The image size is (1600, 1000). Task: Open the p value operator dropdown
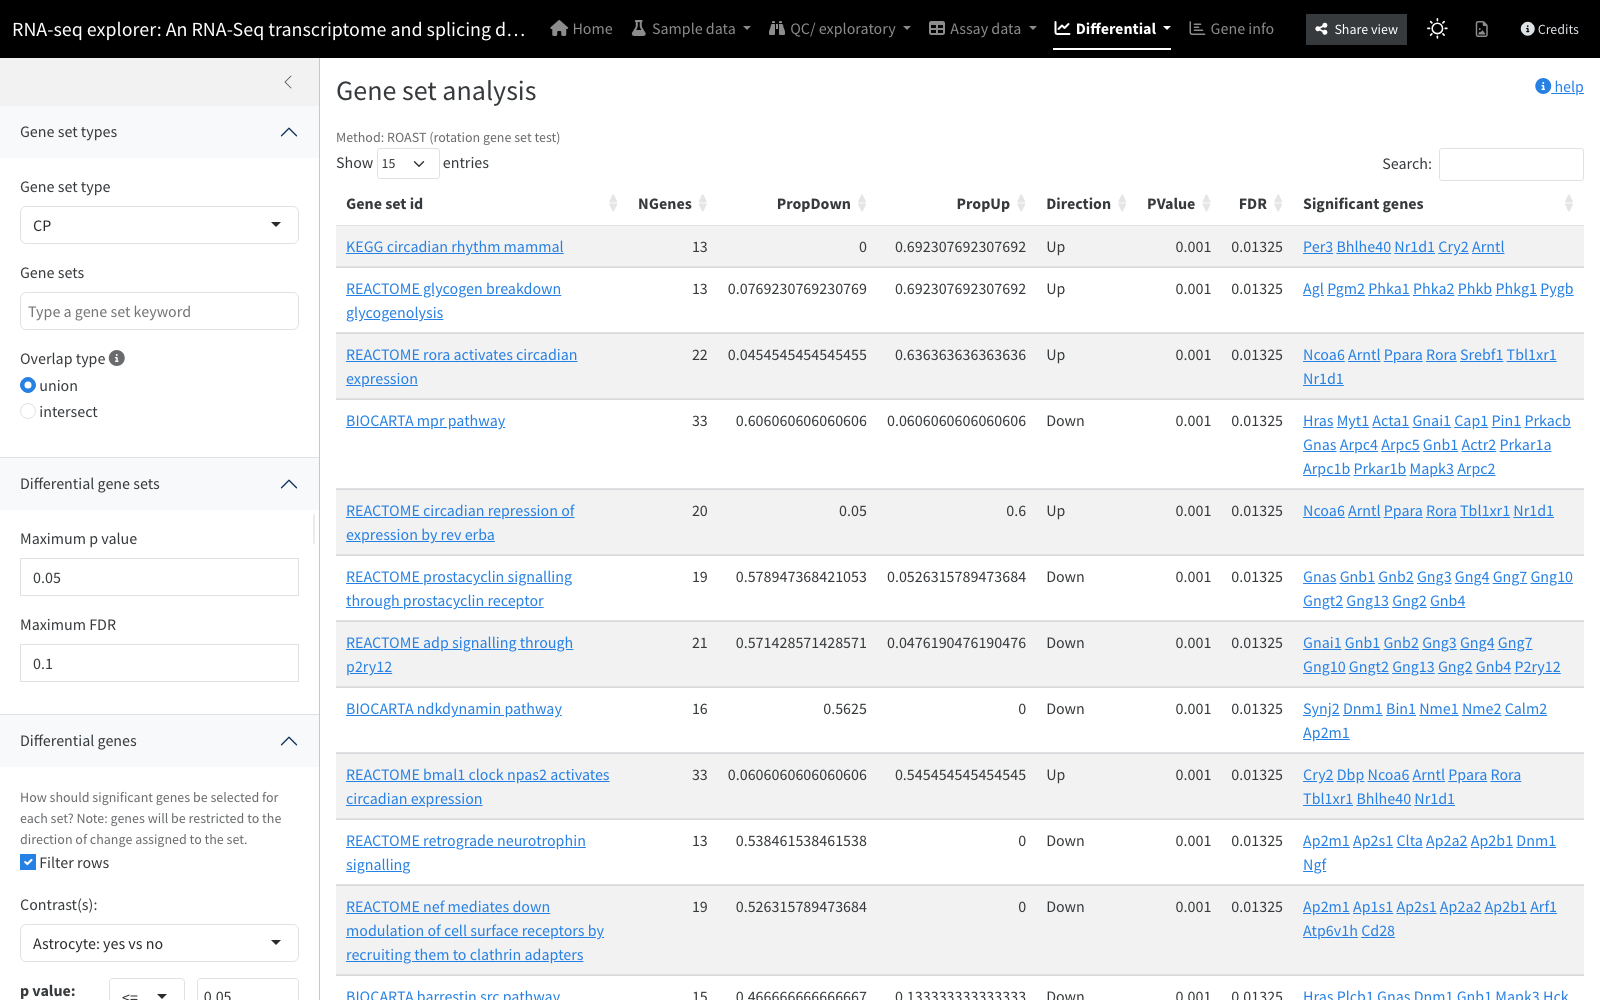[x=146, y=991]
